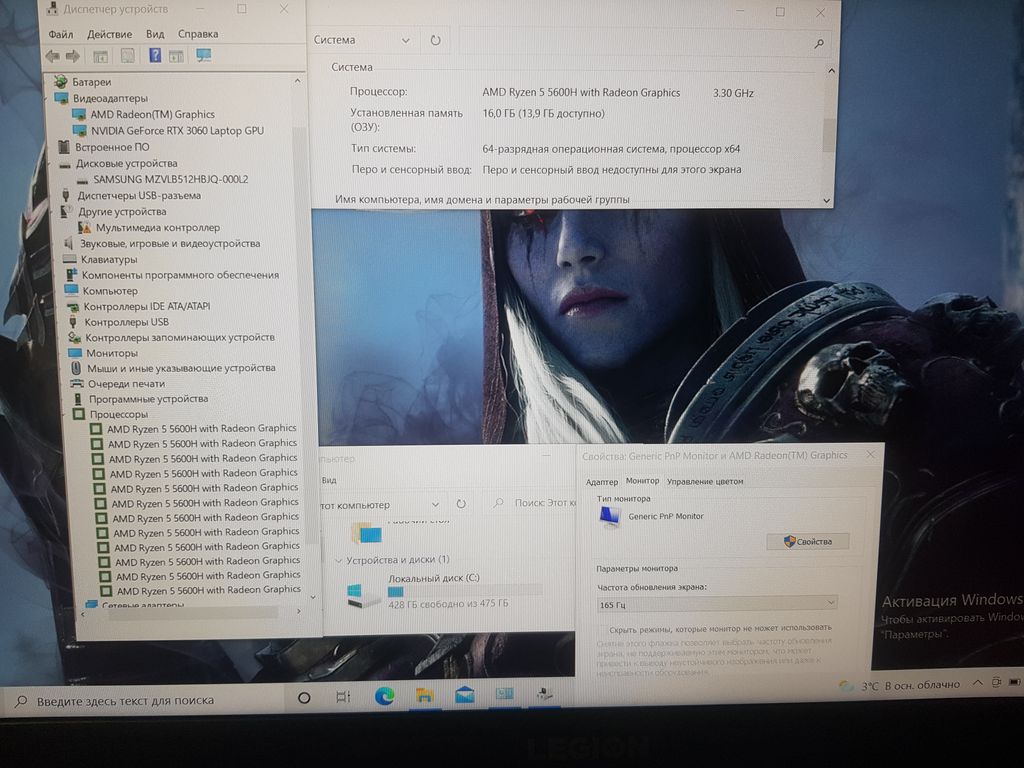The width and height of the screenshot is (1024, 768).
Task: Switch to the Адаптер tab
Action: click(601, 482)
